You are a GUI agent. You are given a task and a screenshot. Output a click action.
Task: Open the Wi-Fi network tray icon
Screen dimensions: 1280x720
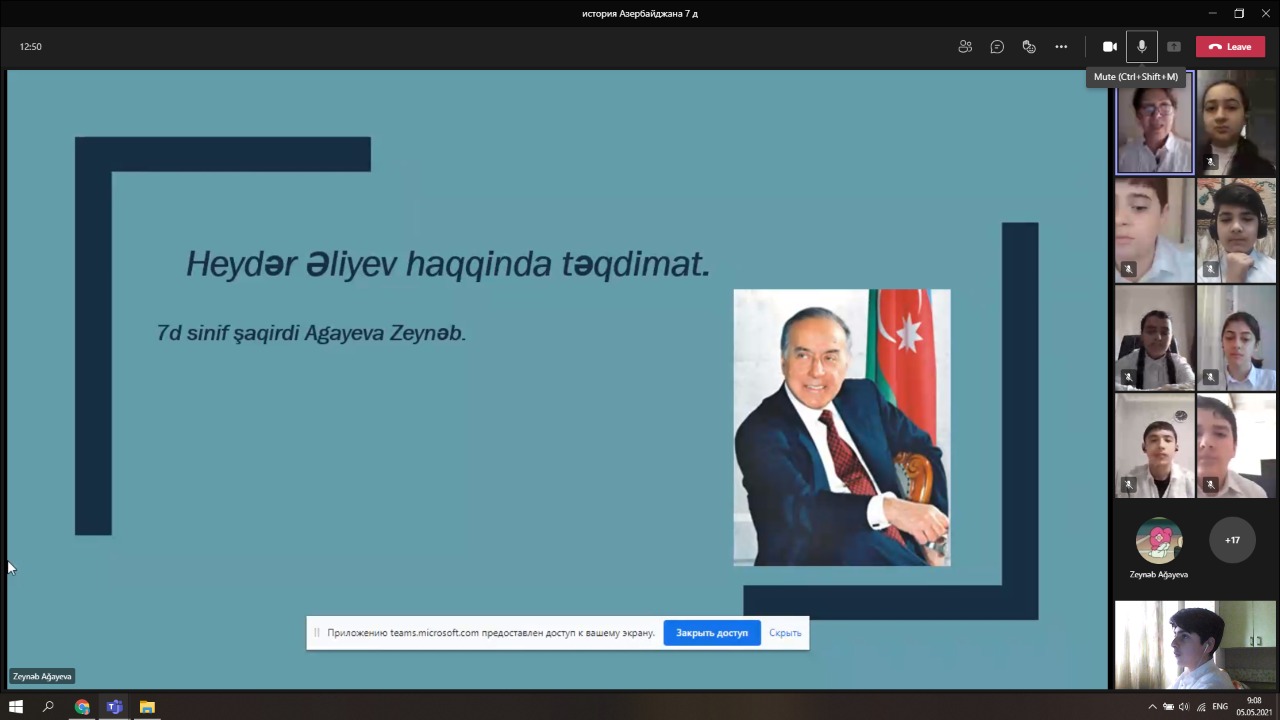pos(1201,707)
